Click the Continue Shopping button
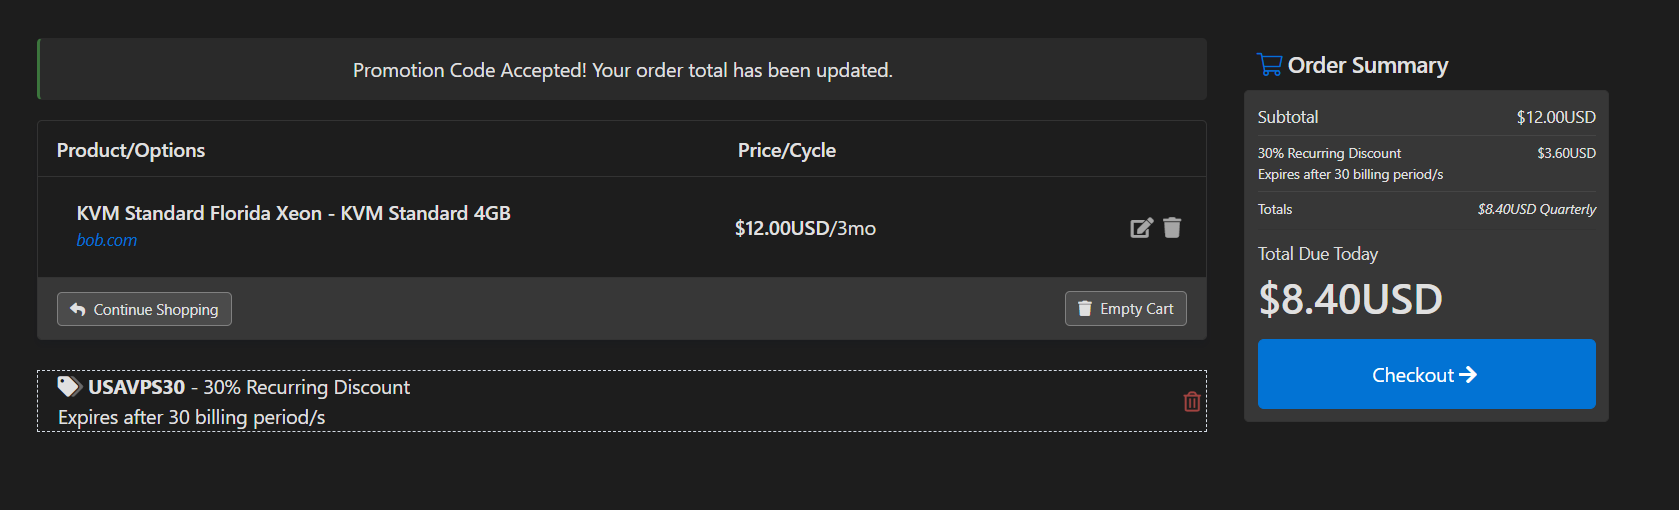The width and height of the screenshot is (1679, 510). click(x=144, y=309)
